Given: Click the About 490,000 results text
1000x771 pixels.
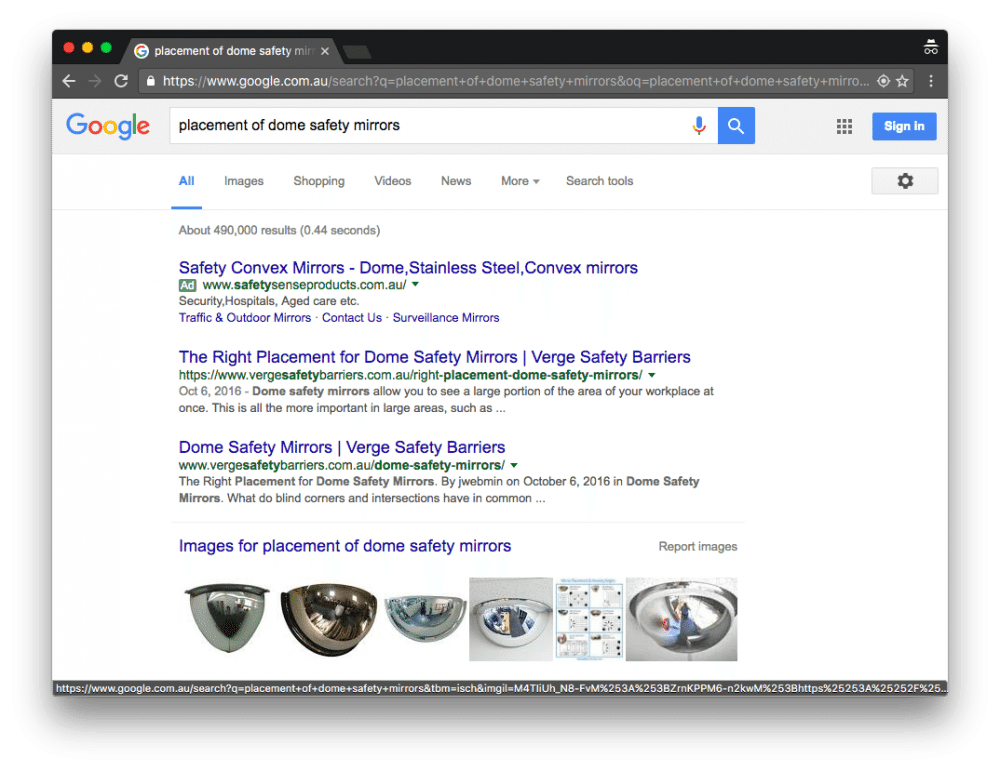Looking at the screenshot, I should [x=279, y=230].
